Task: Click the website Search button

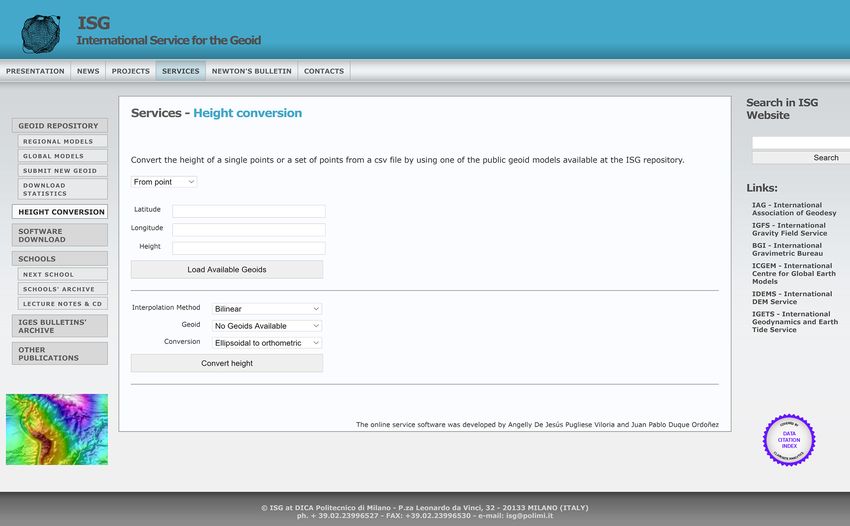Action: 801,158
